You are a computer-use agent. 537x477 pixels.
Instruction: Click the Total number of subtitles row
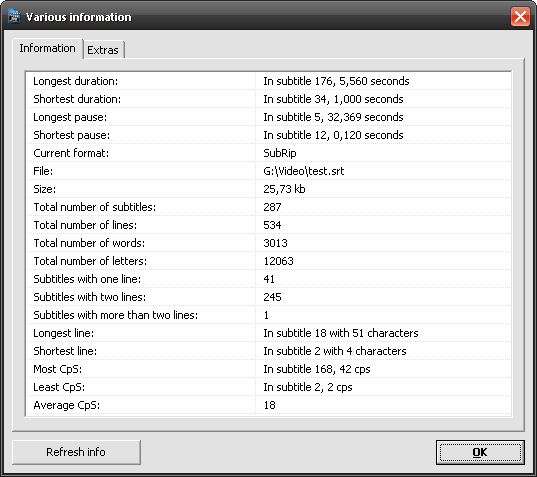[268, 207]
